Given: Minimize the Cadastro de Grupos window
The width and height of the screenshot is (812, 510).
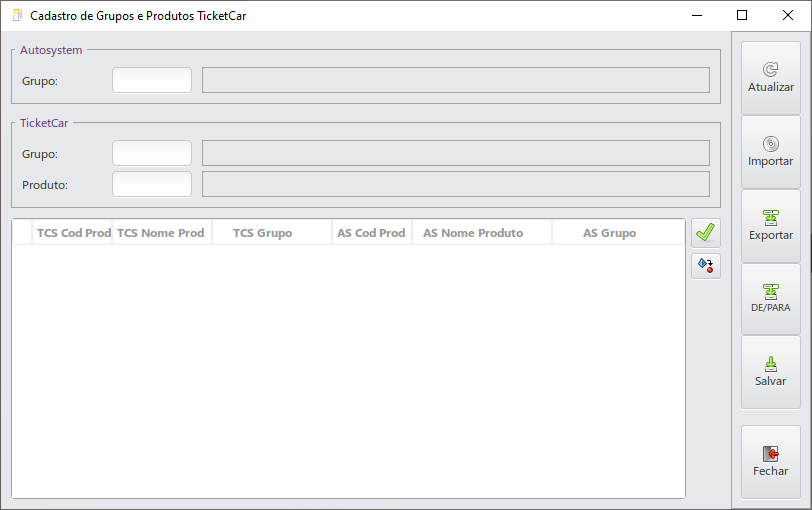Looking at the screenshot, I should [x=697, y=16].
